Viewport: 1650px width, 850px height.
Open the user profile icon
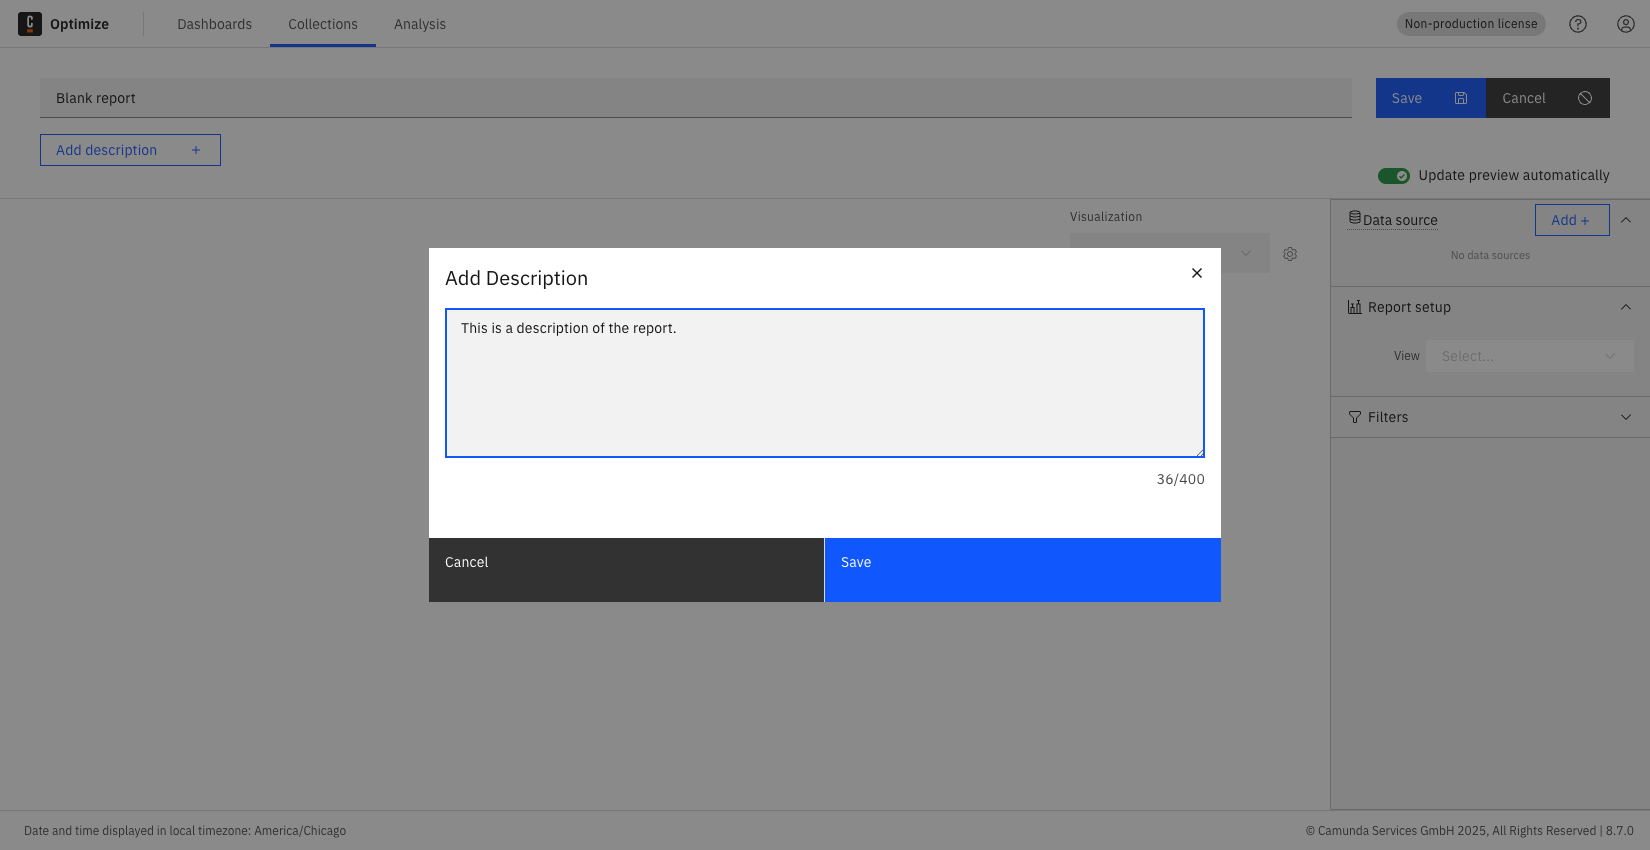1626,24
